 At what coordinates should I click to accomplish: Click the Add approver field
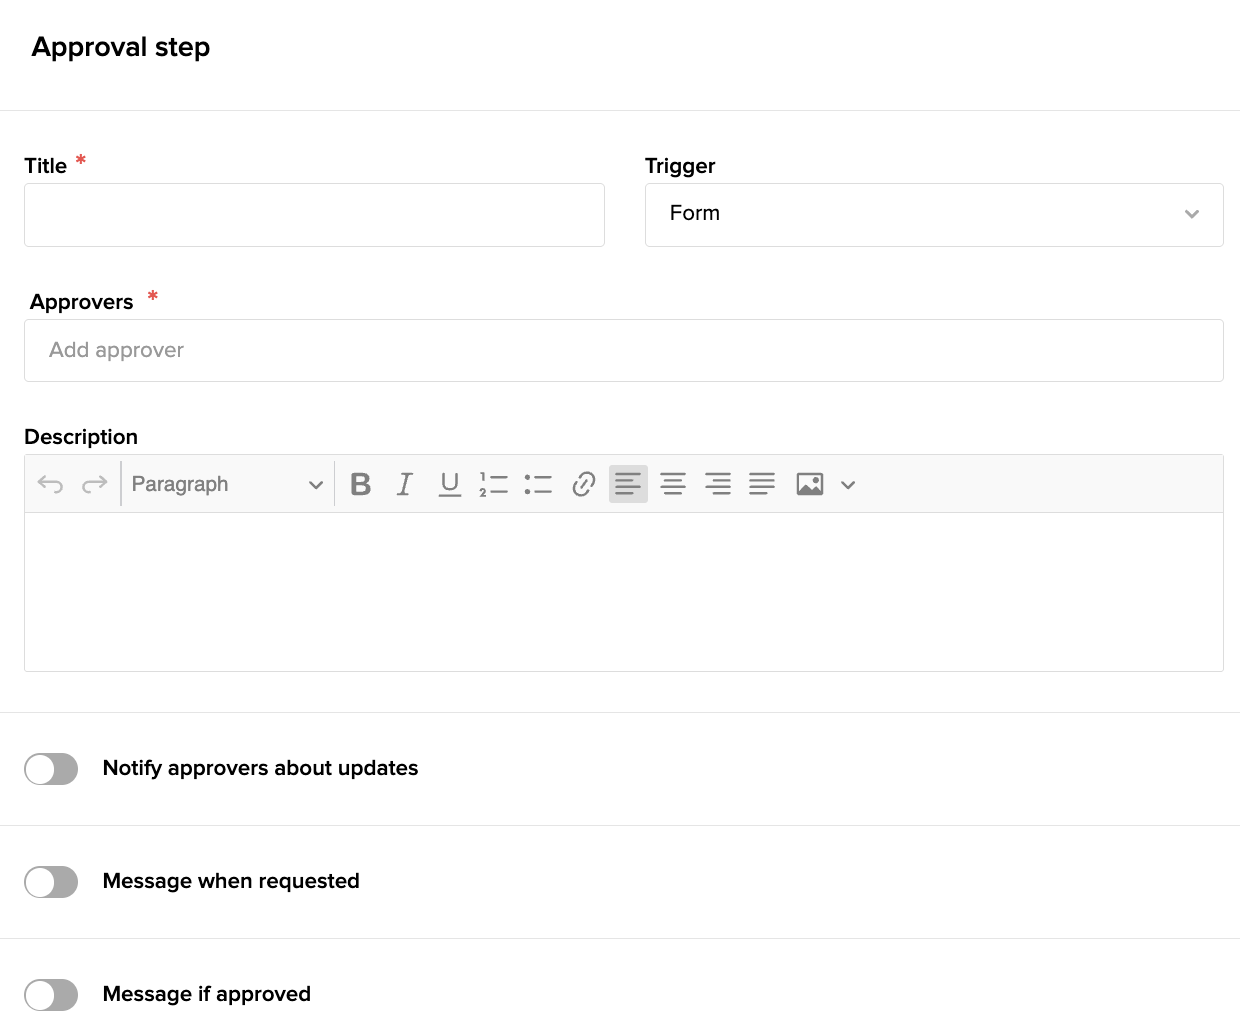tap(624, 350)
